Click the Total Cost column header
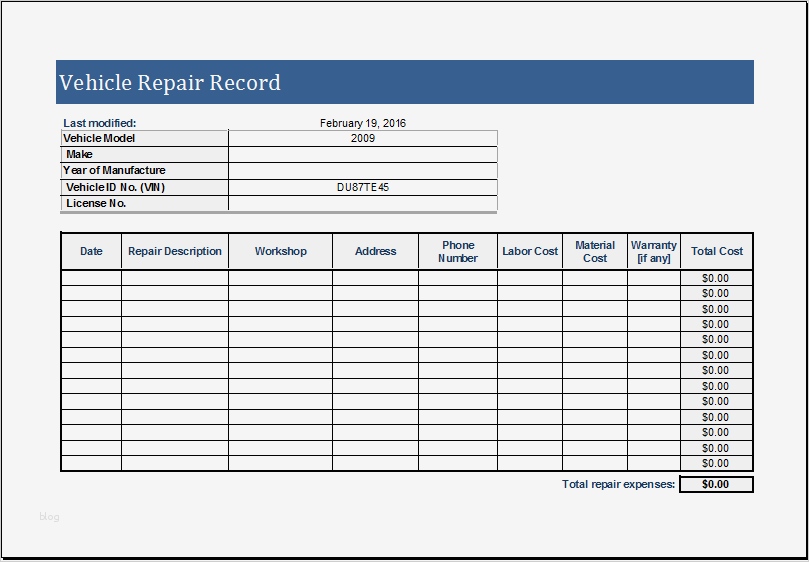The height and width of the screenshot is (562, 809). tap(717, 251)
